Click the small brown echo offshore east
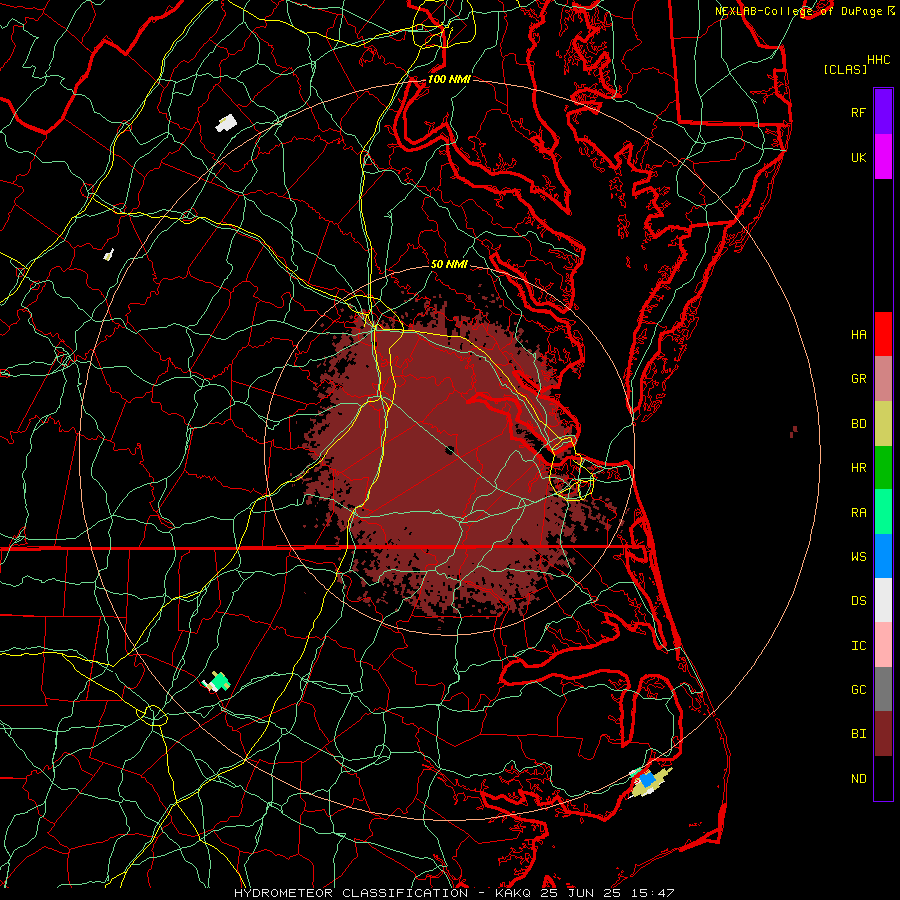 coord(794,431)
